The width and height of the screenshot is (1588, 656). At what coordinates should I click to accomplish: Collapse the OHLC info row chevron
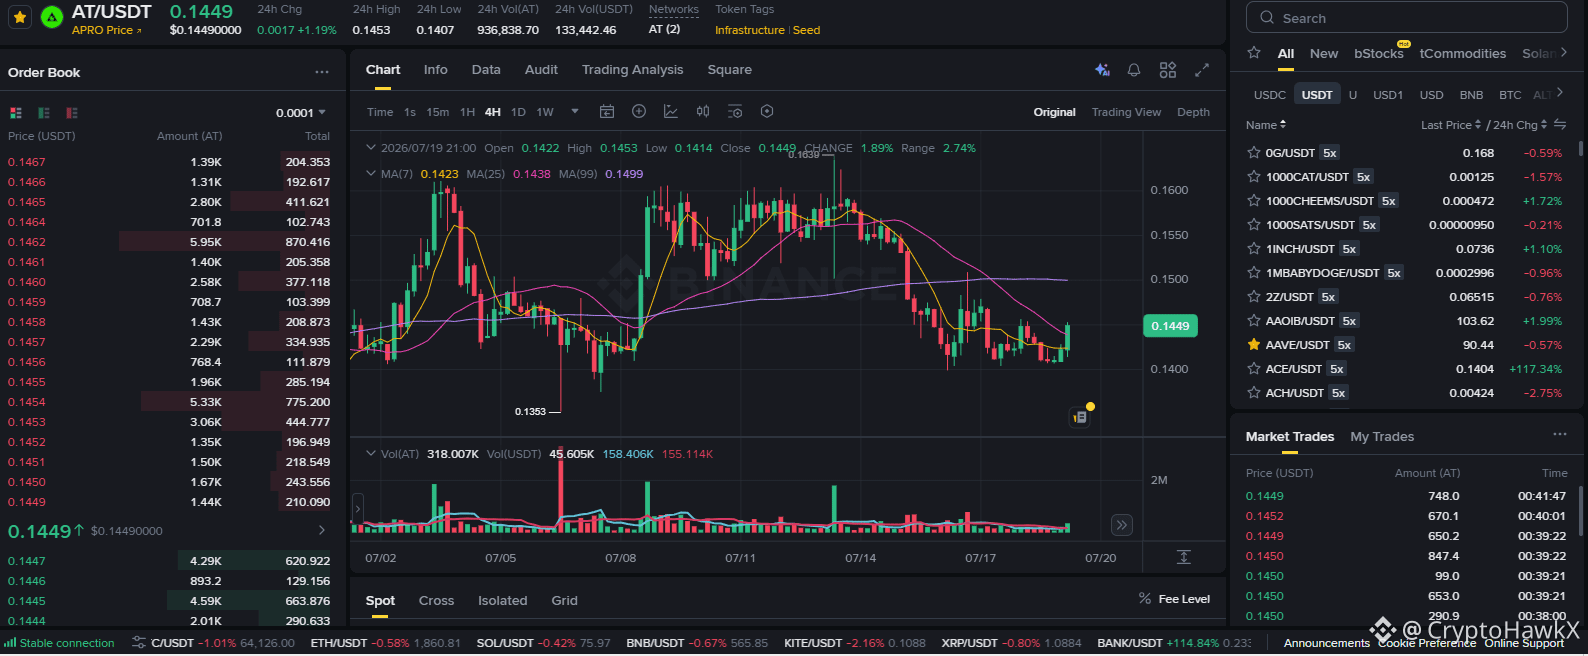[371, 147]
